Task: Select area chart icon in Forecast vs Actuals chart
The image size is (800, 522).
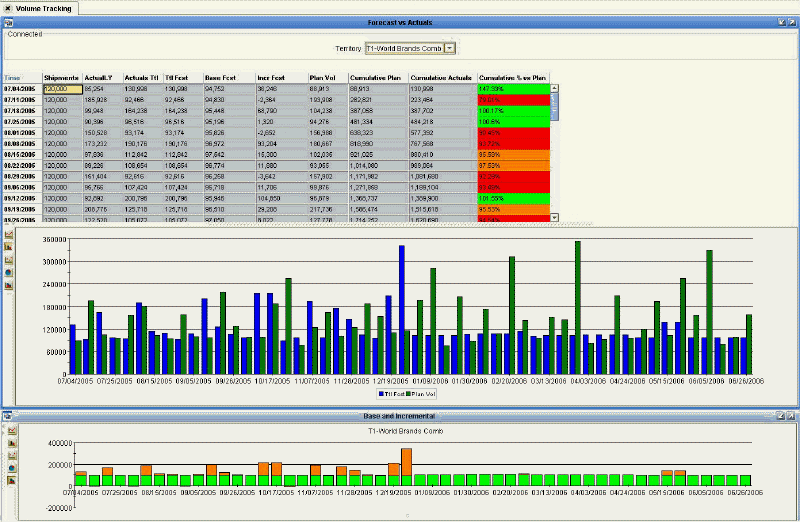Action: coord(9,285)
